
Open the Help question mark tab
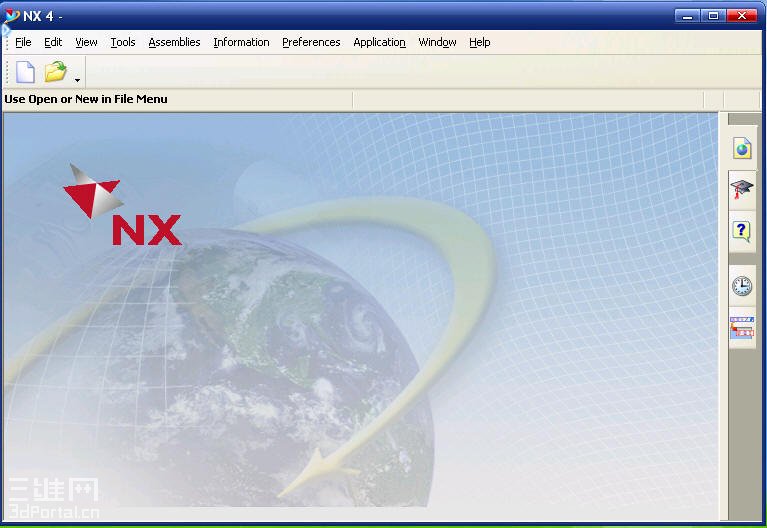pyautogui.click(x=742, y=231)
